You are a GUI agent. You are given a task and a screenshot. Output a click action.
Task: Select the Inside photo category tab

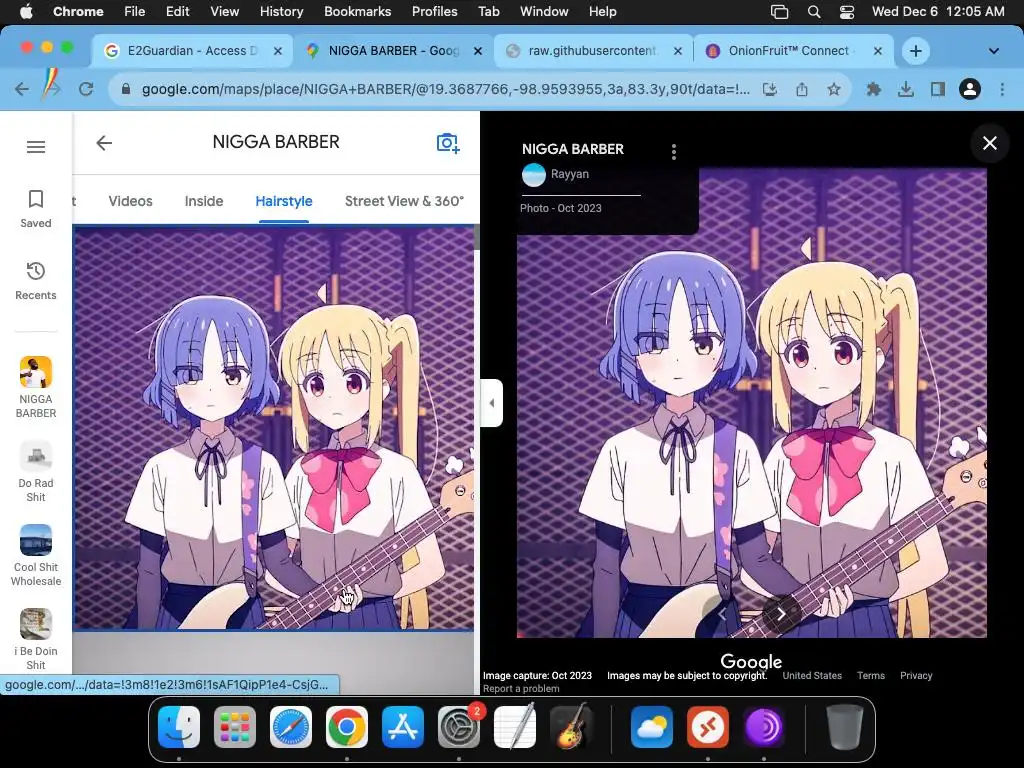[x=204, y=201]
